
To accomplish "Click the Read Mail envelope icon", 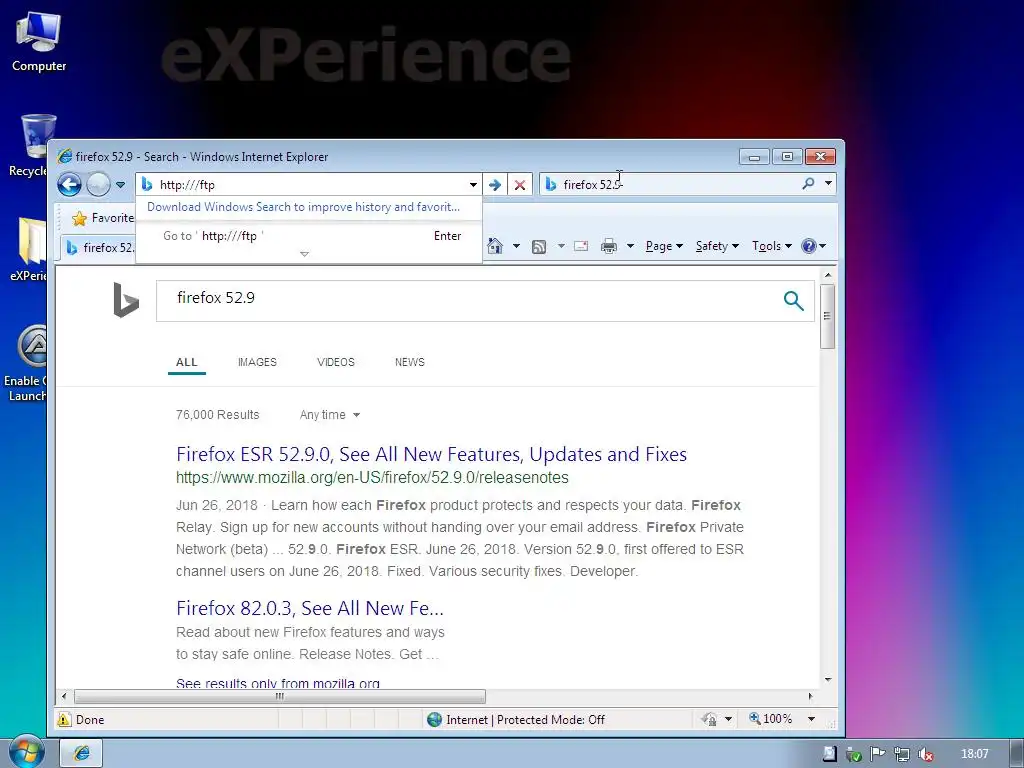I will [581, 246].
